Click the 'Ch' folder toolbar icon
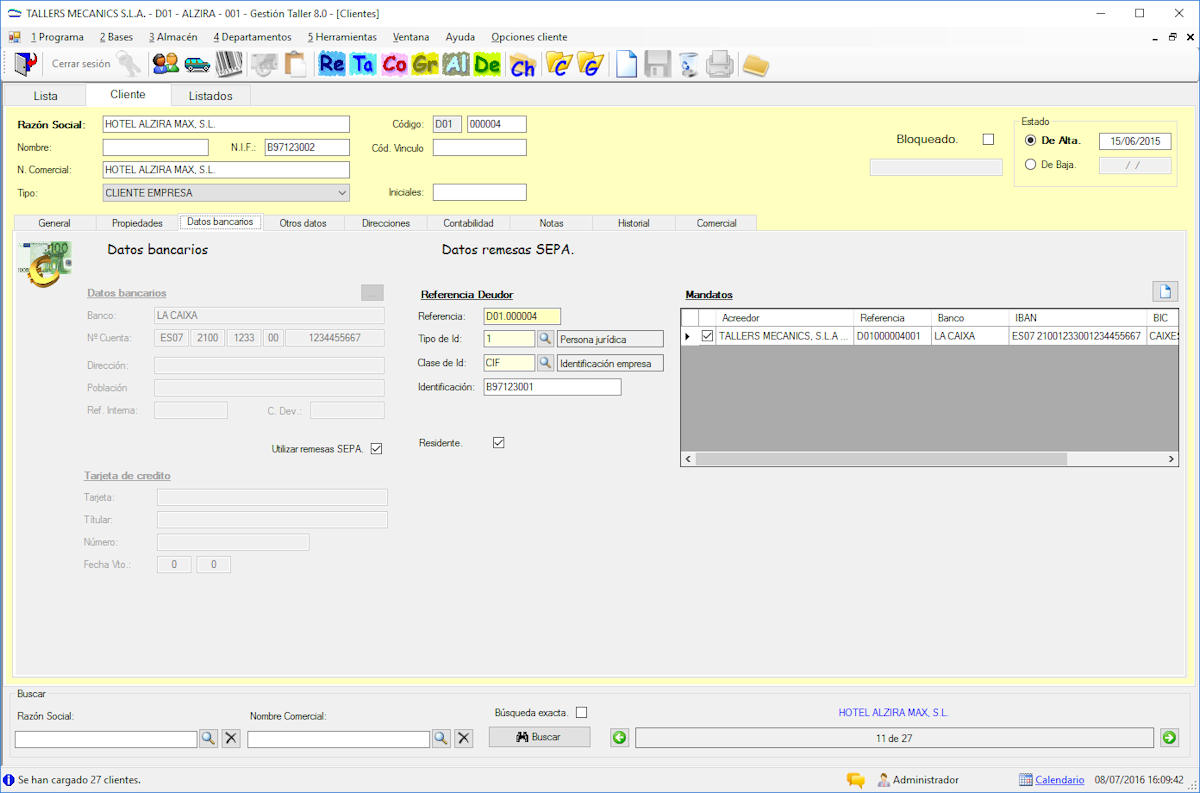 [x=522, y=65]
